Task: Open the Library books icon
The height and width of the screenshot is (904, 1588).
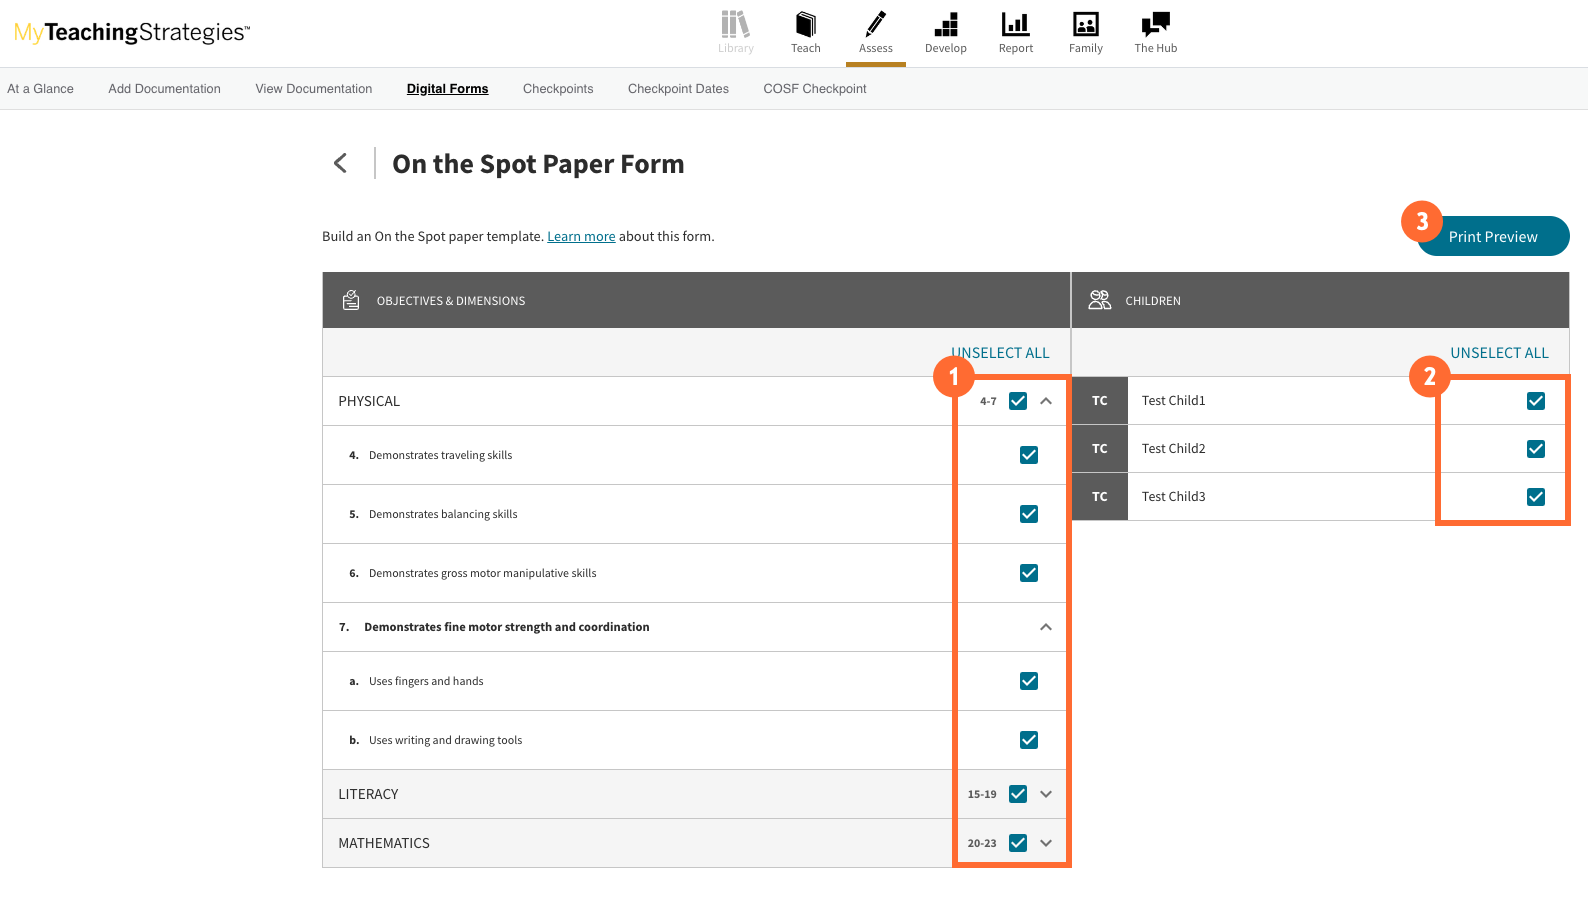Action: pos(735,25)
